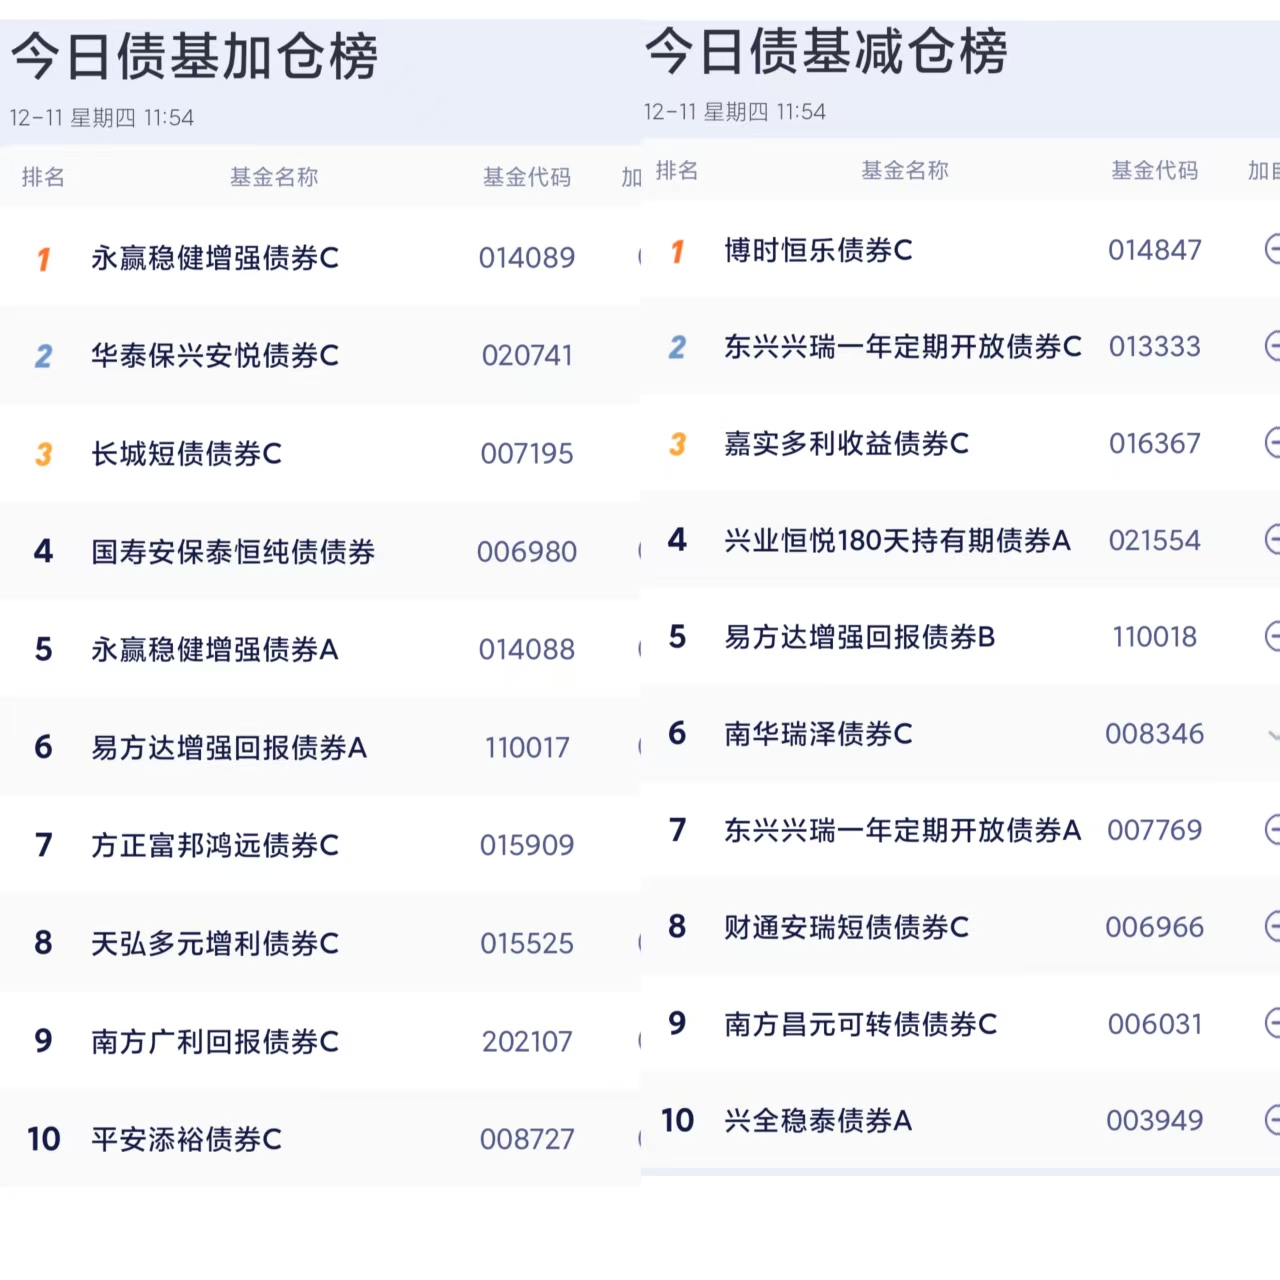Click rank number 10 beside 兴全稳泰债券A
1280x1280 pixels.
pos(677,1120)
